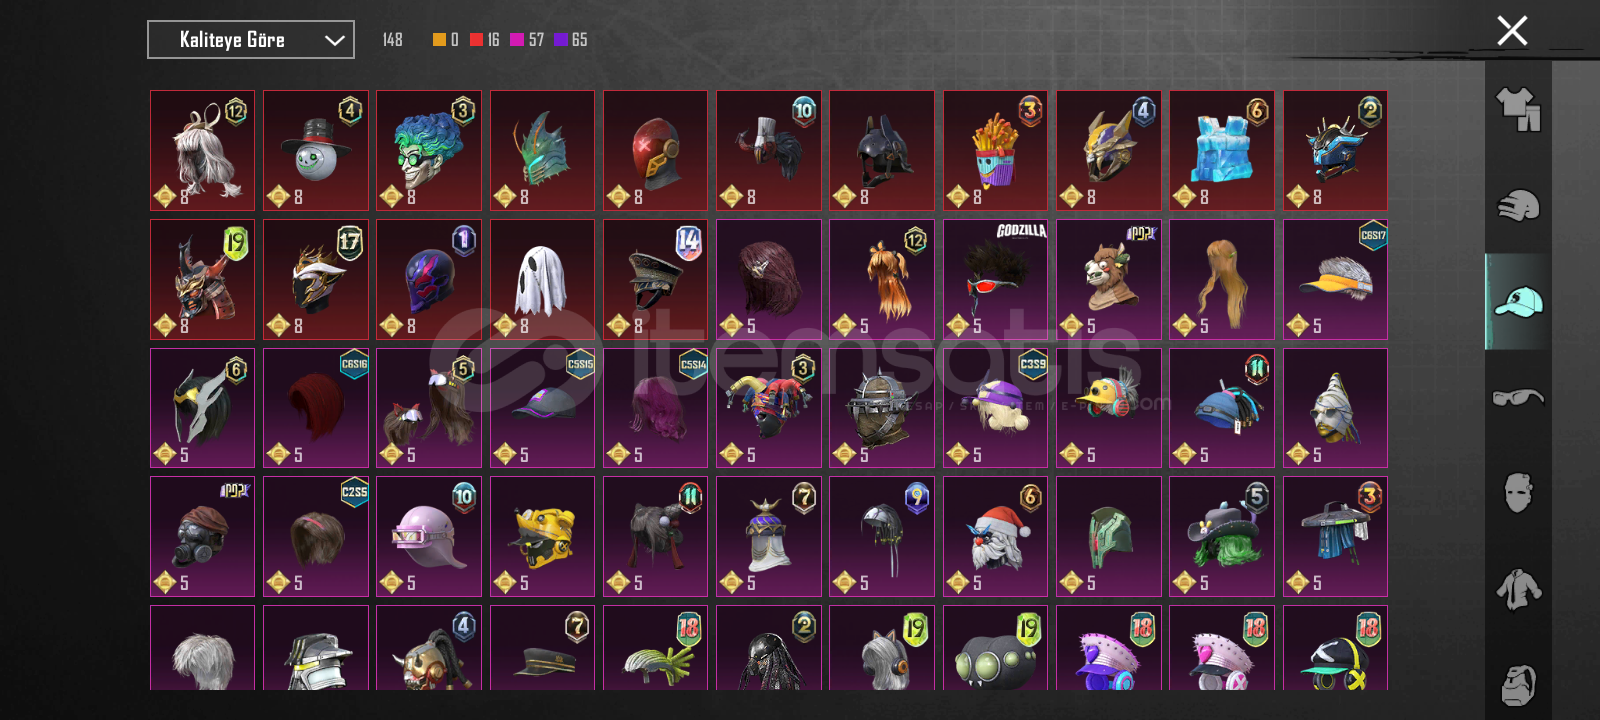Choose the yellow C6S17 visor cap
Image resolution: width=1600 pixels, height=720 pixels.
1335,279
